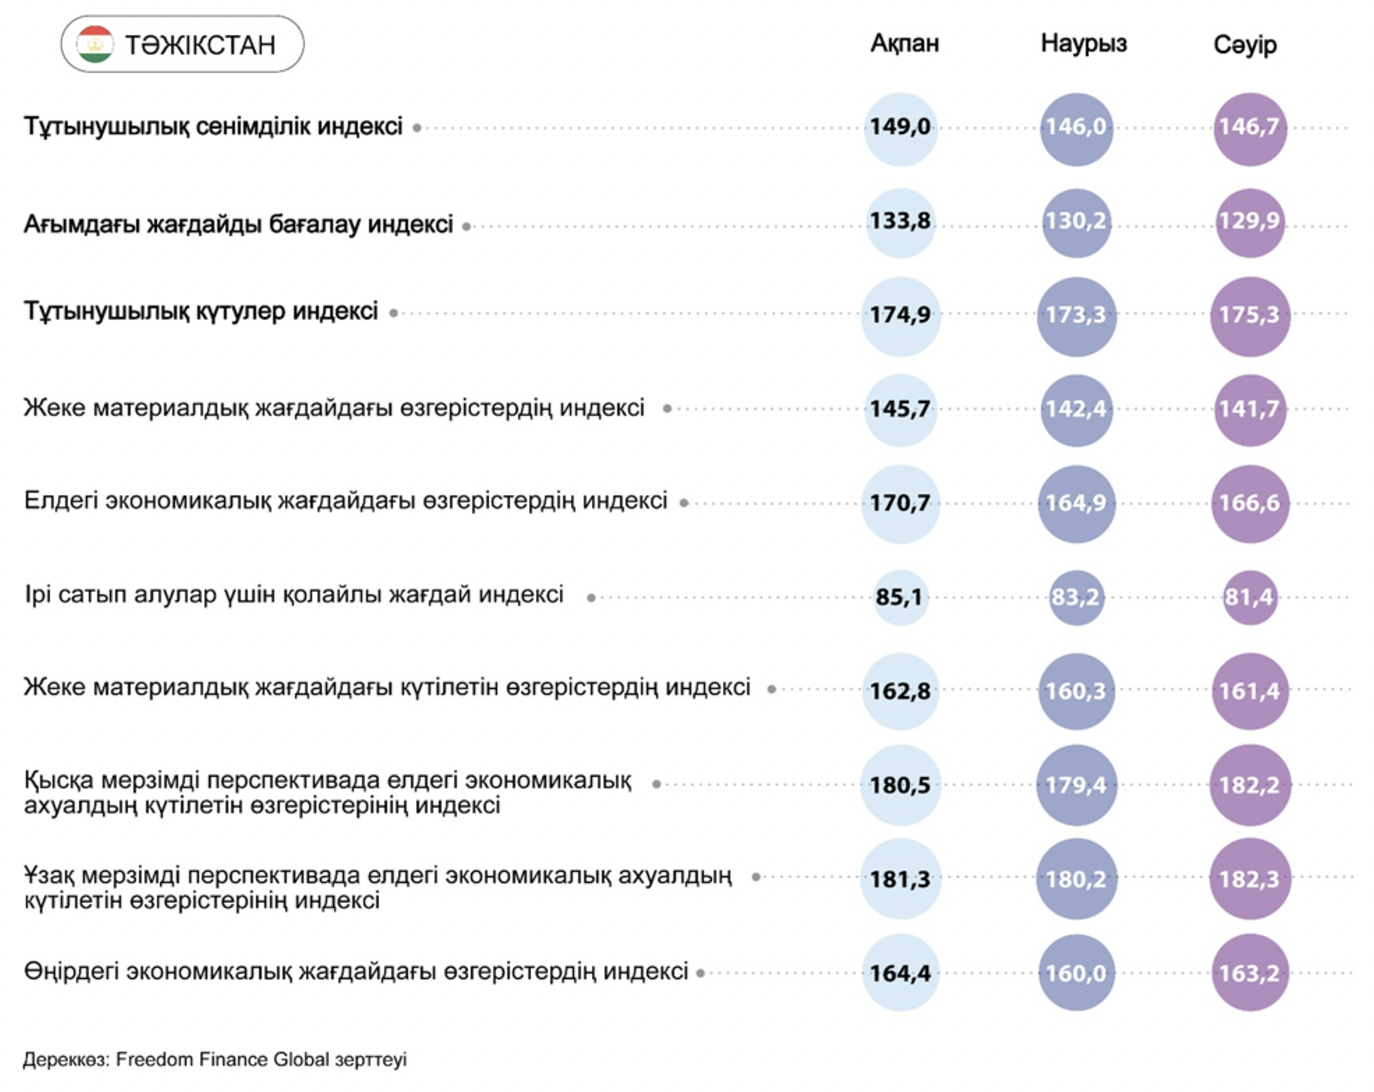Click the Тұтынушылық сенімділік индексі label
Viewport: 1374px width, 1092px height.
pyautogui.click(x=213, y=127)
